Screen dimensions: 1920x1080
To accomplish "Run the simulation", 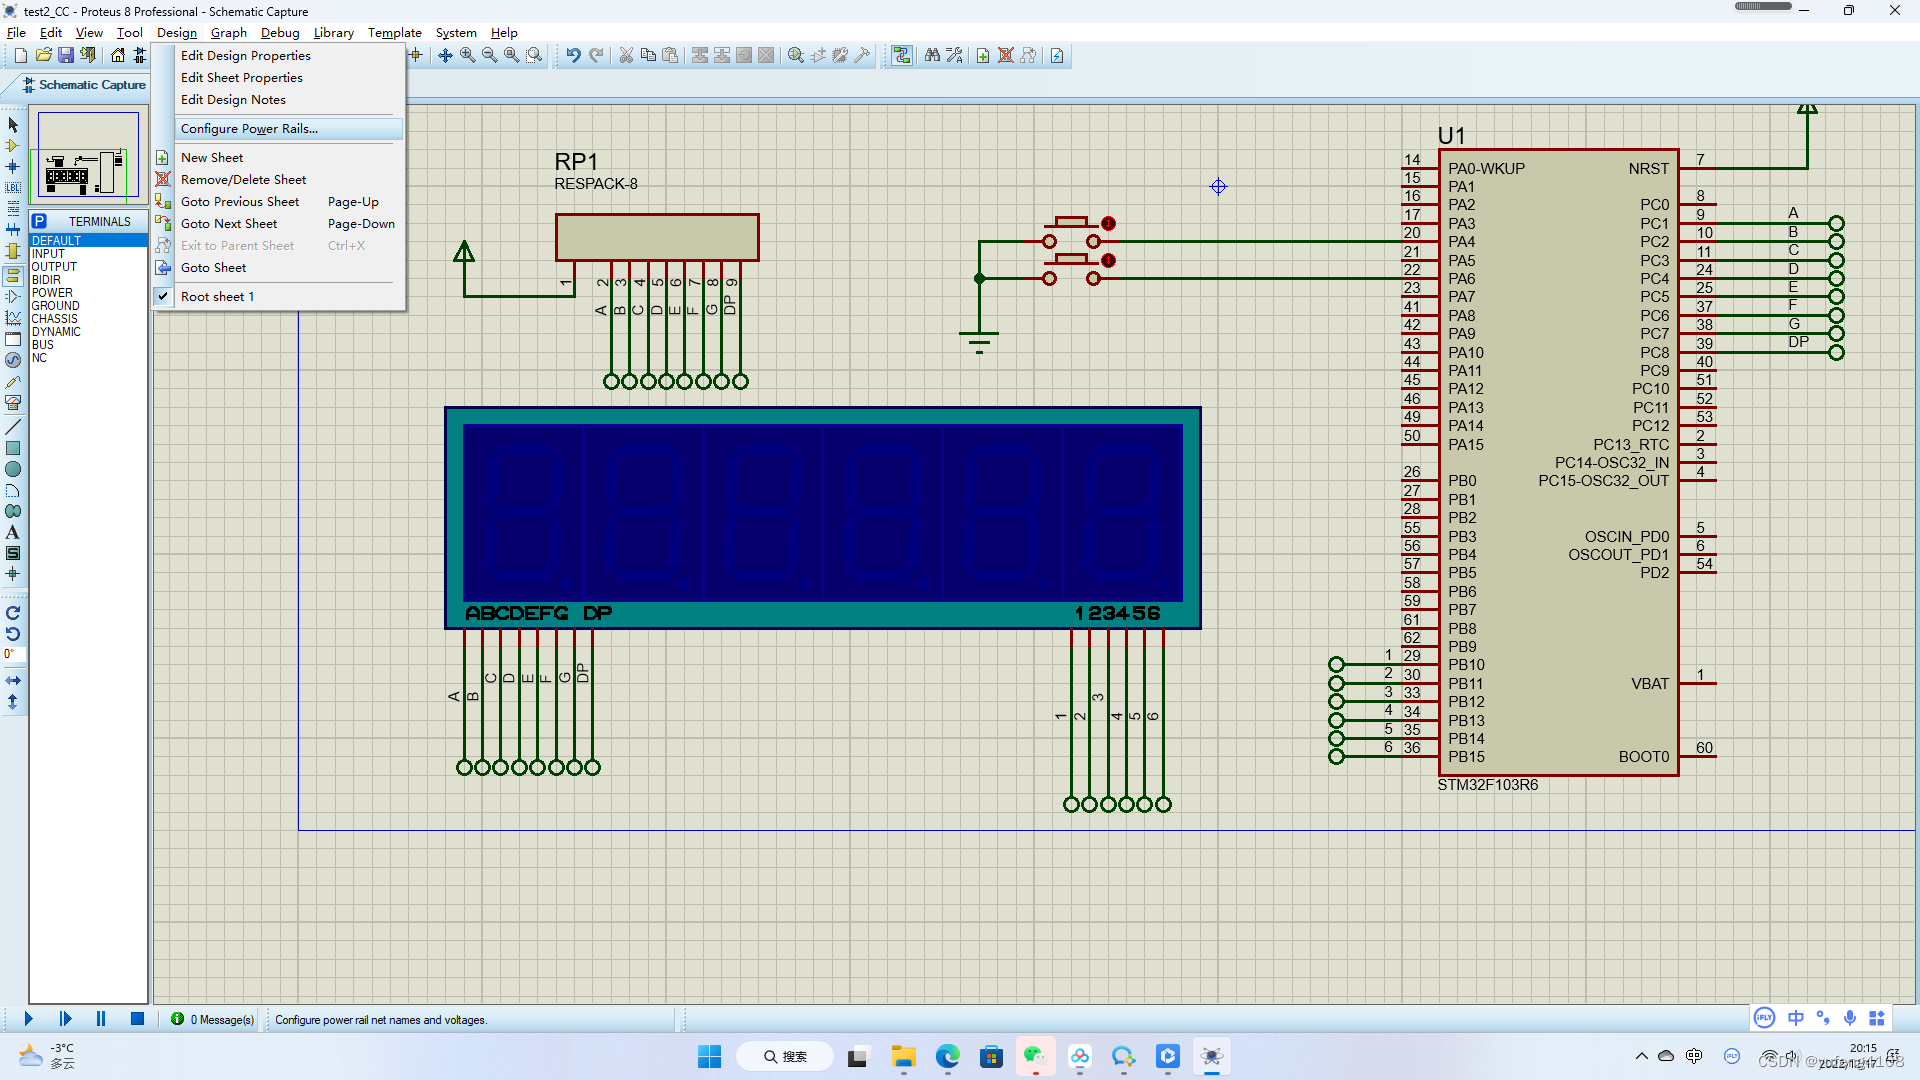I will 27,1018.
